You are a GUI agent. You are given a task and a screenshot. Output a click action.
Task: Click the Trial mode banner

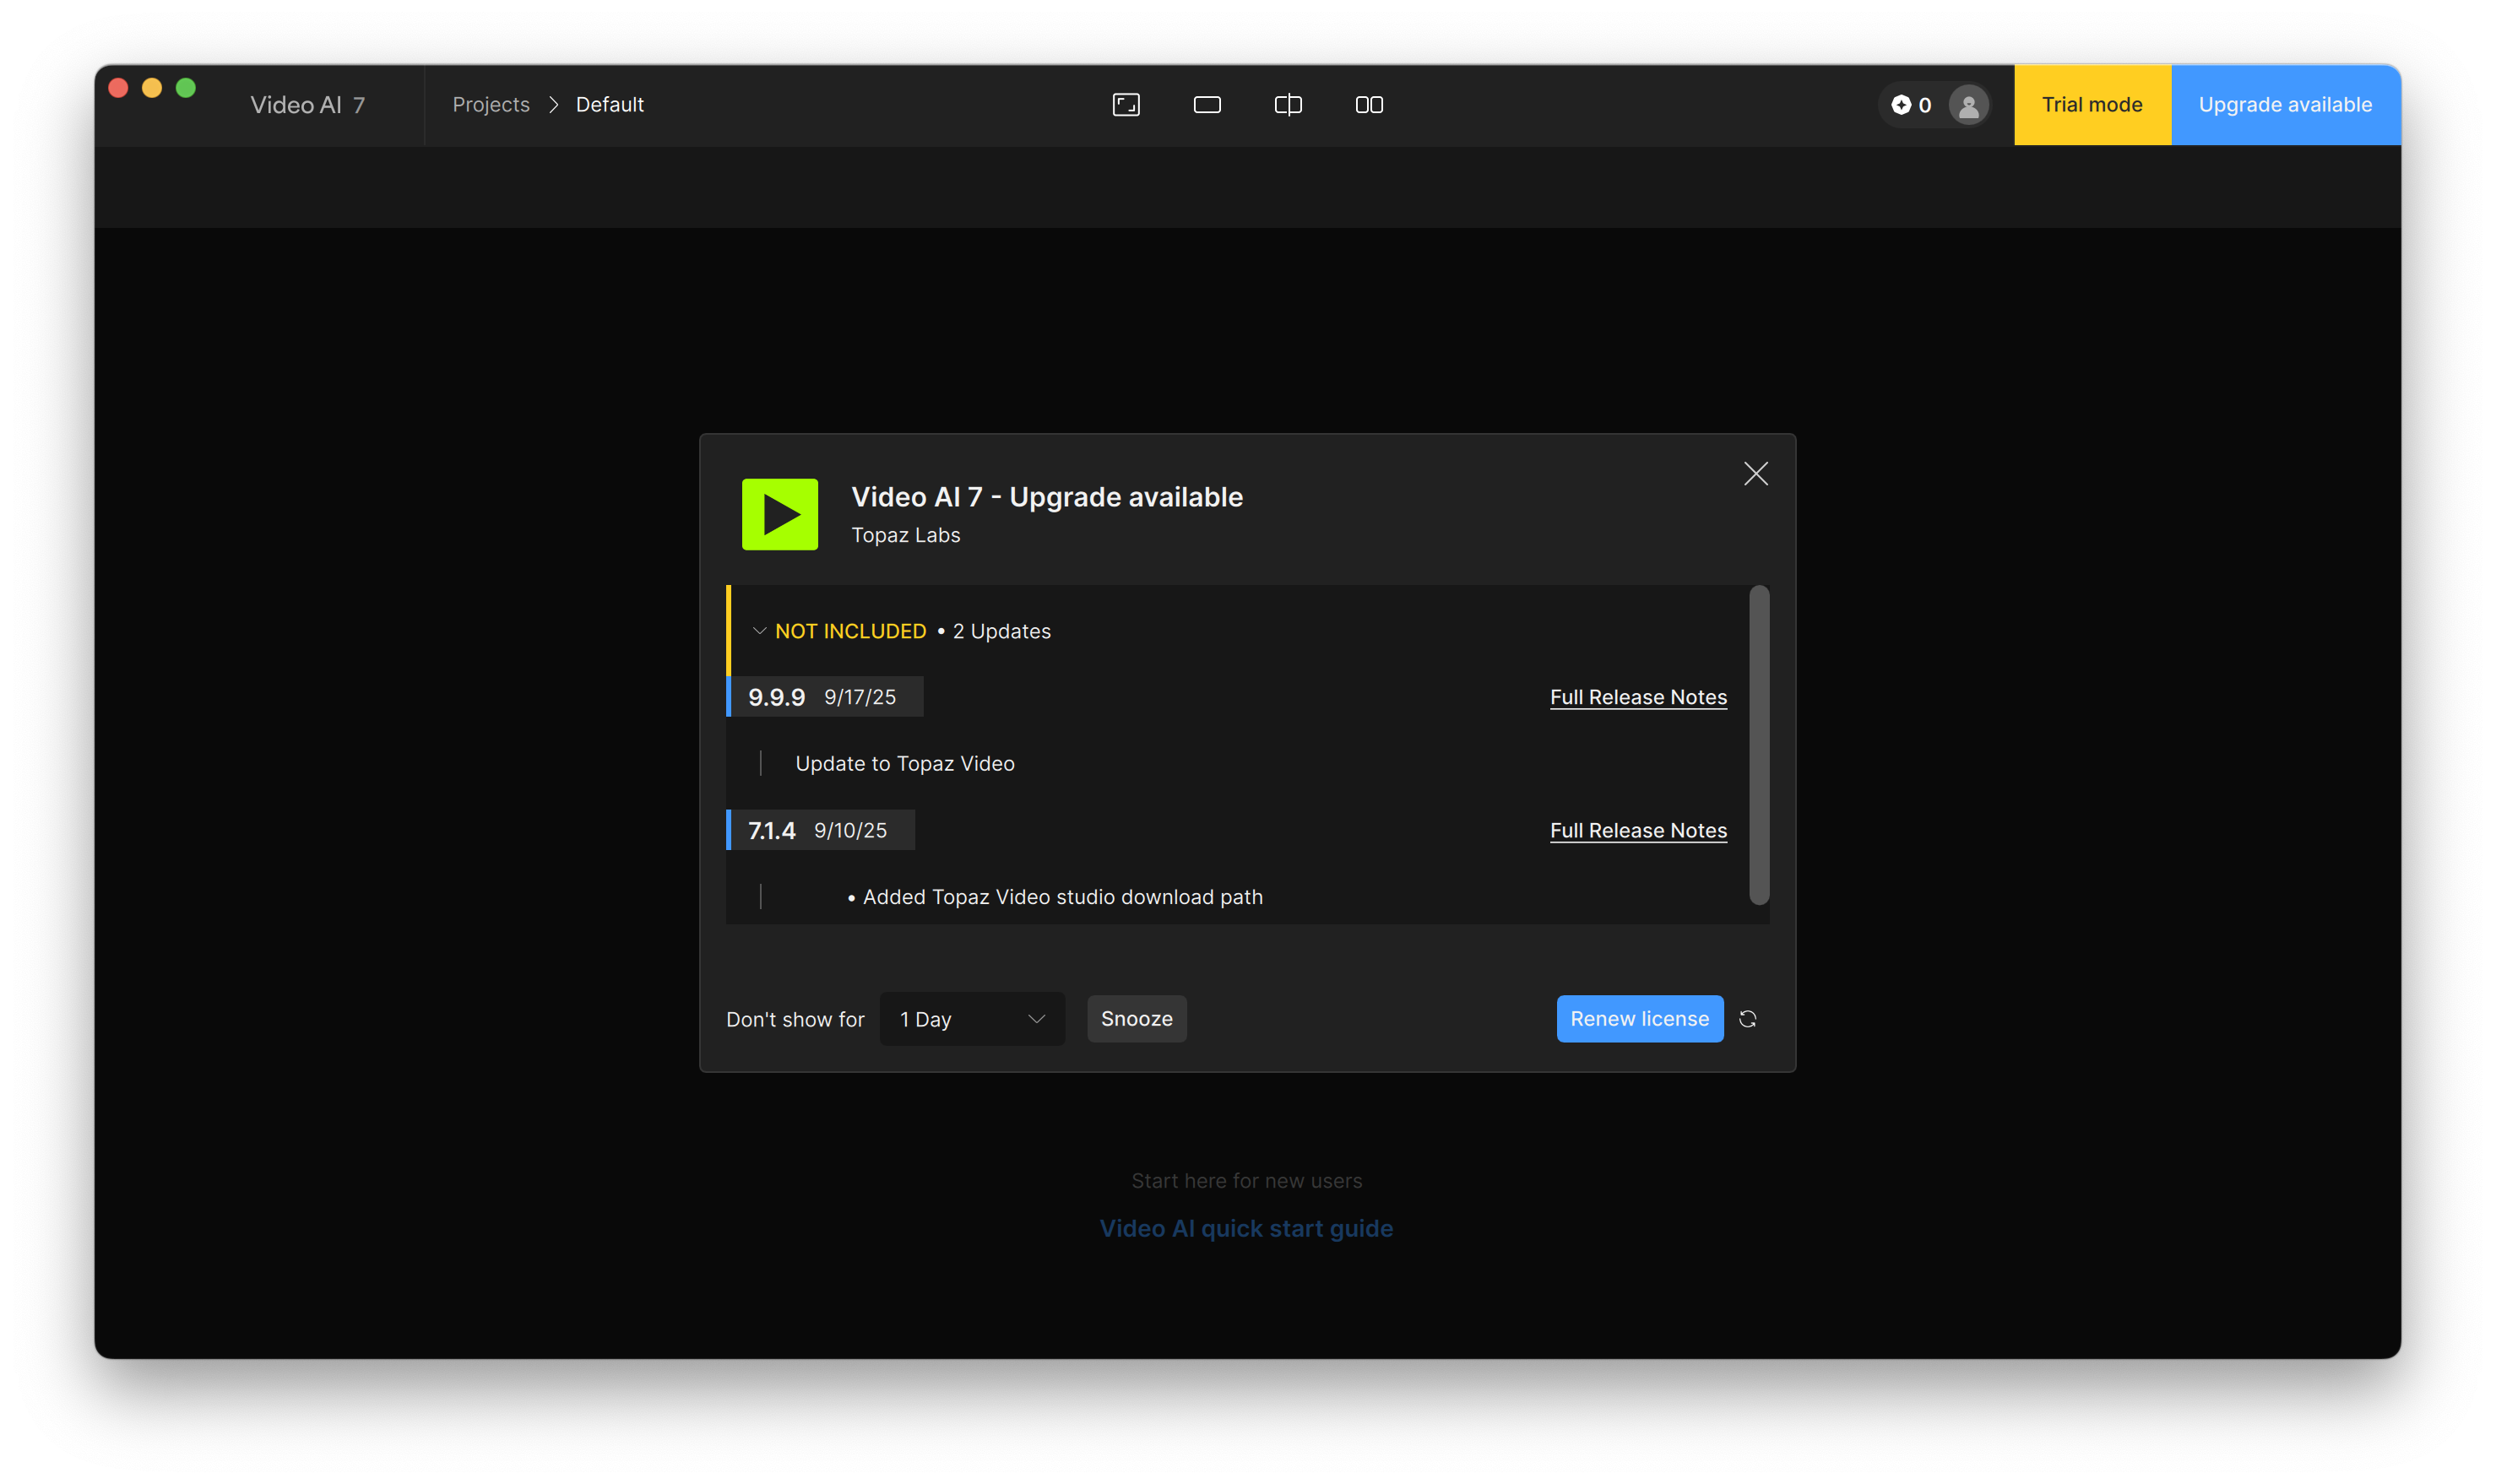pyautogui.click(x=2092, y=105)
